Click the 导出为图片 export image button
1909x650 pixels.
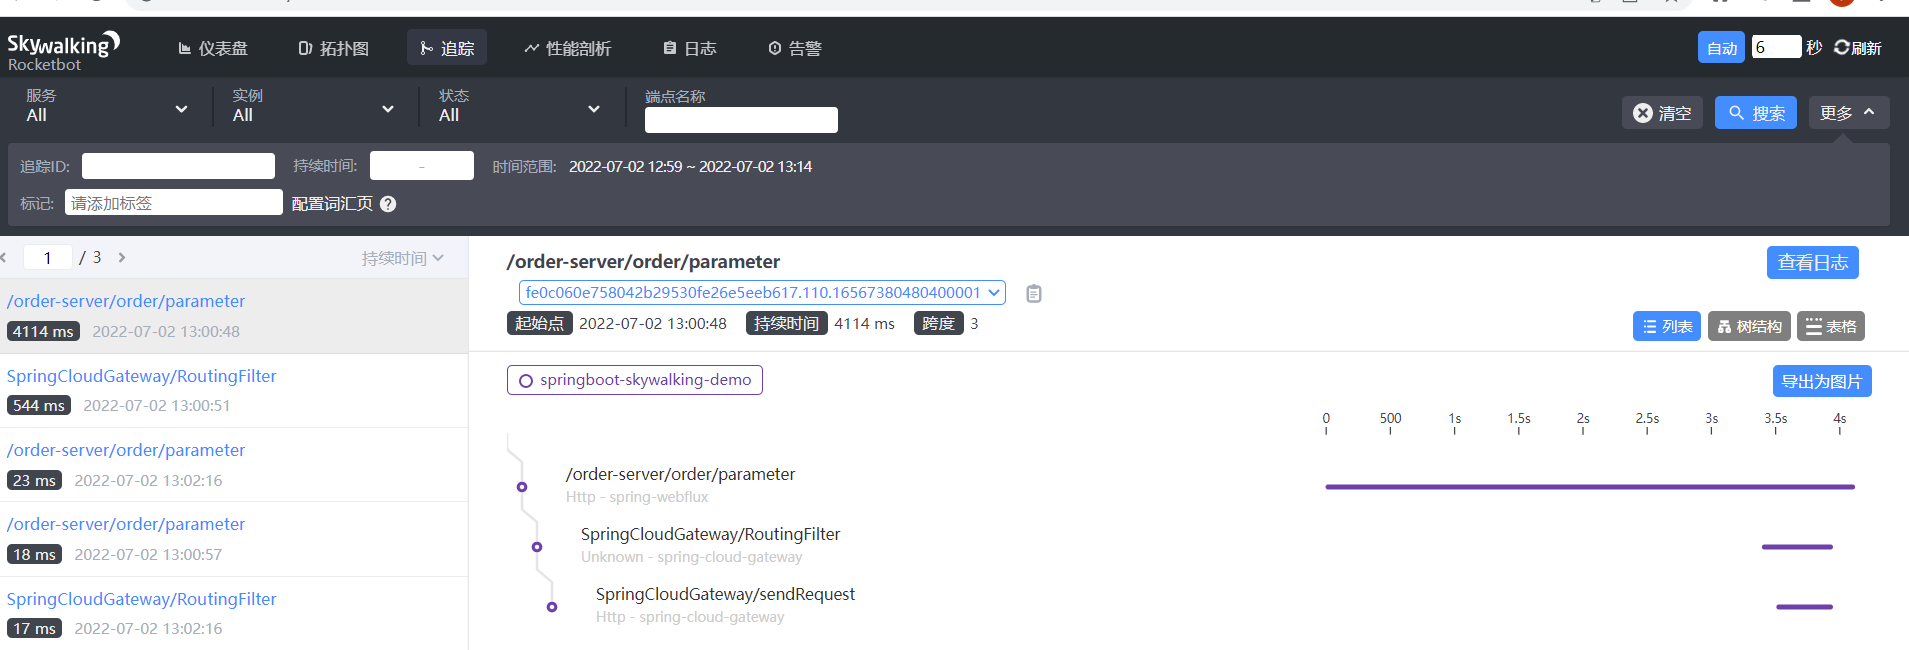[1822, 381]
